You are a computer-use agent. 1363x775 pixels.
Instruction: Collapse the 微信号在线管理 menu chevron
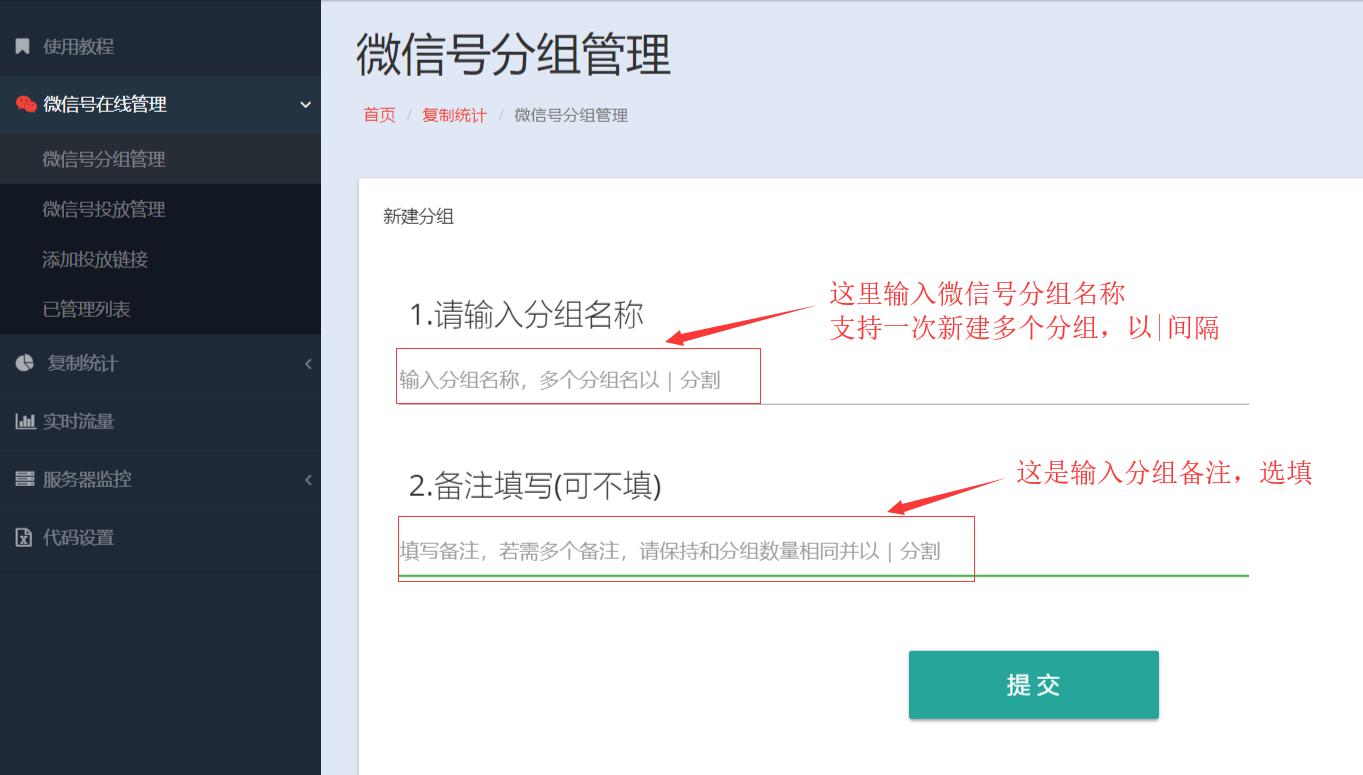tap(306, 104)
